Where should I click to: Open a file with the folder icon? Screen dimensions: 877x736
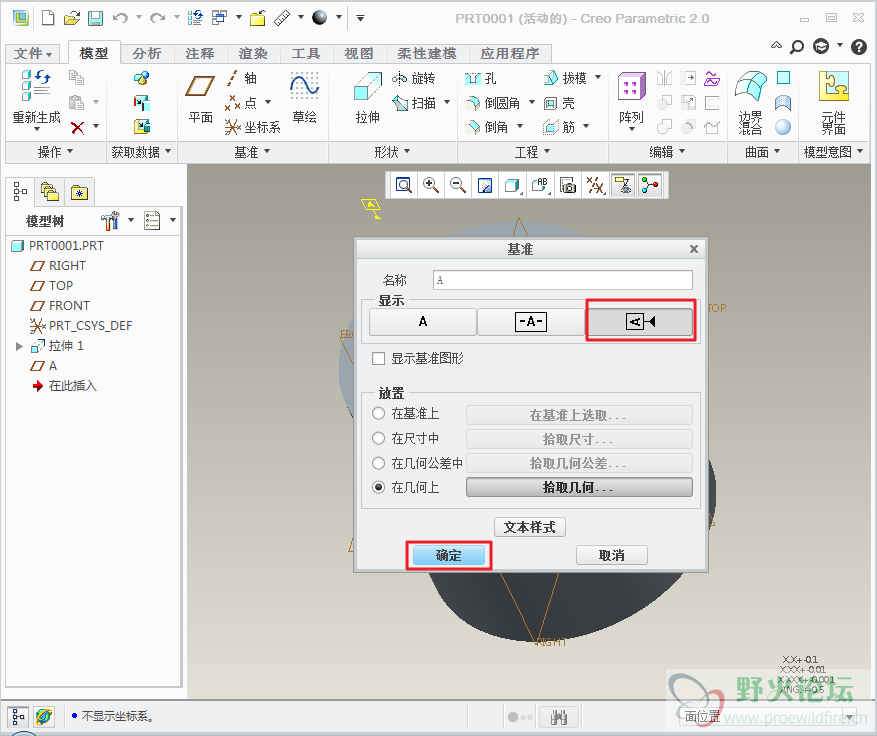point(72,18)
